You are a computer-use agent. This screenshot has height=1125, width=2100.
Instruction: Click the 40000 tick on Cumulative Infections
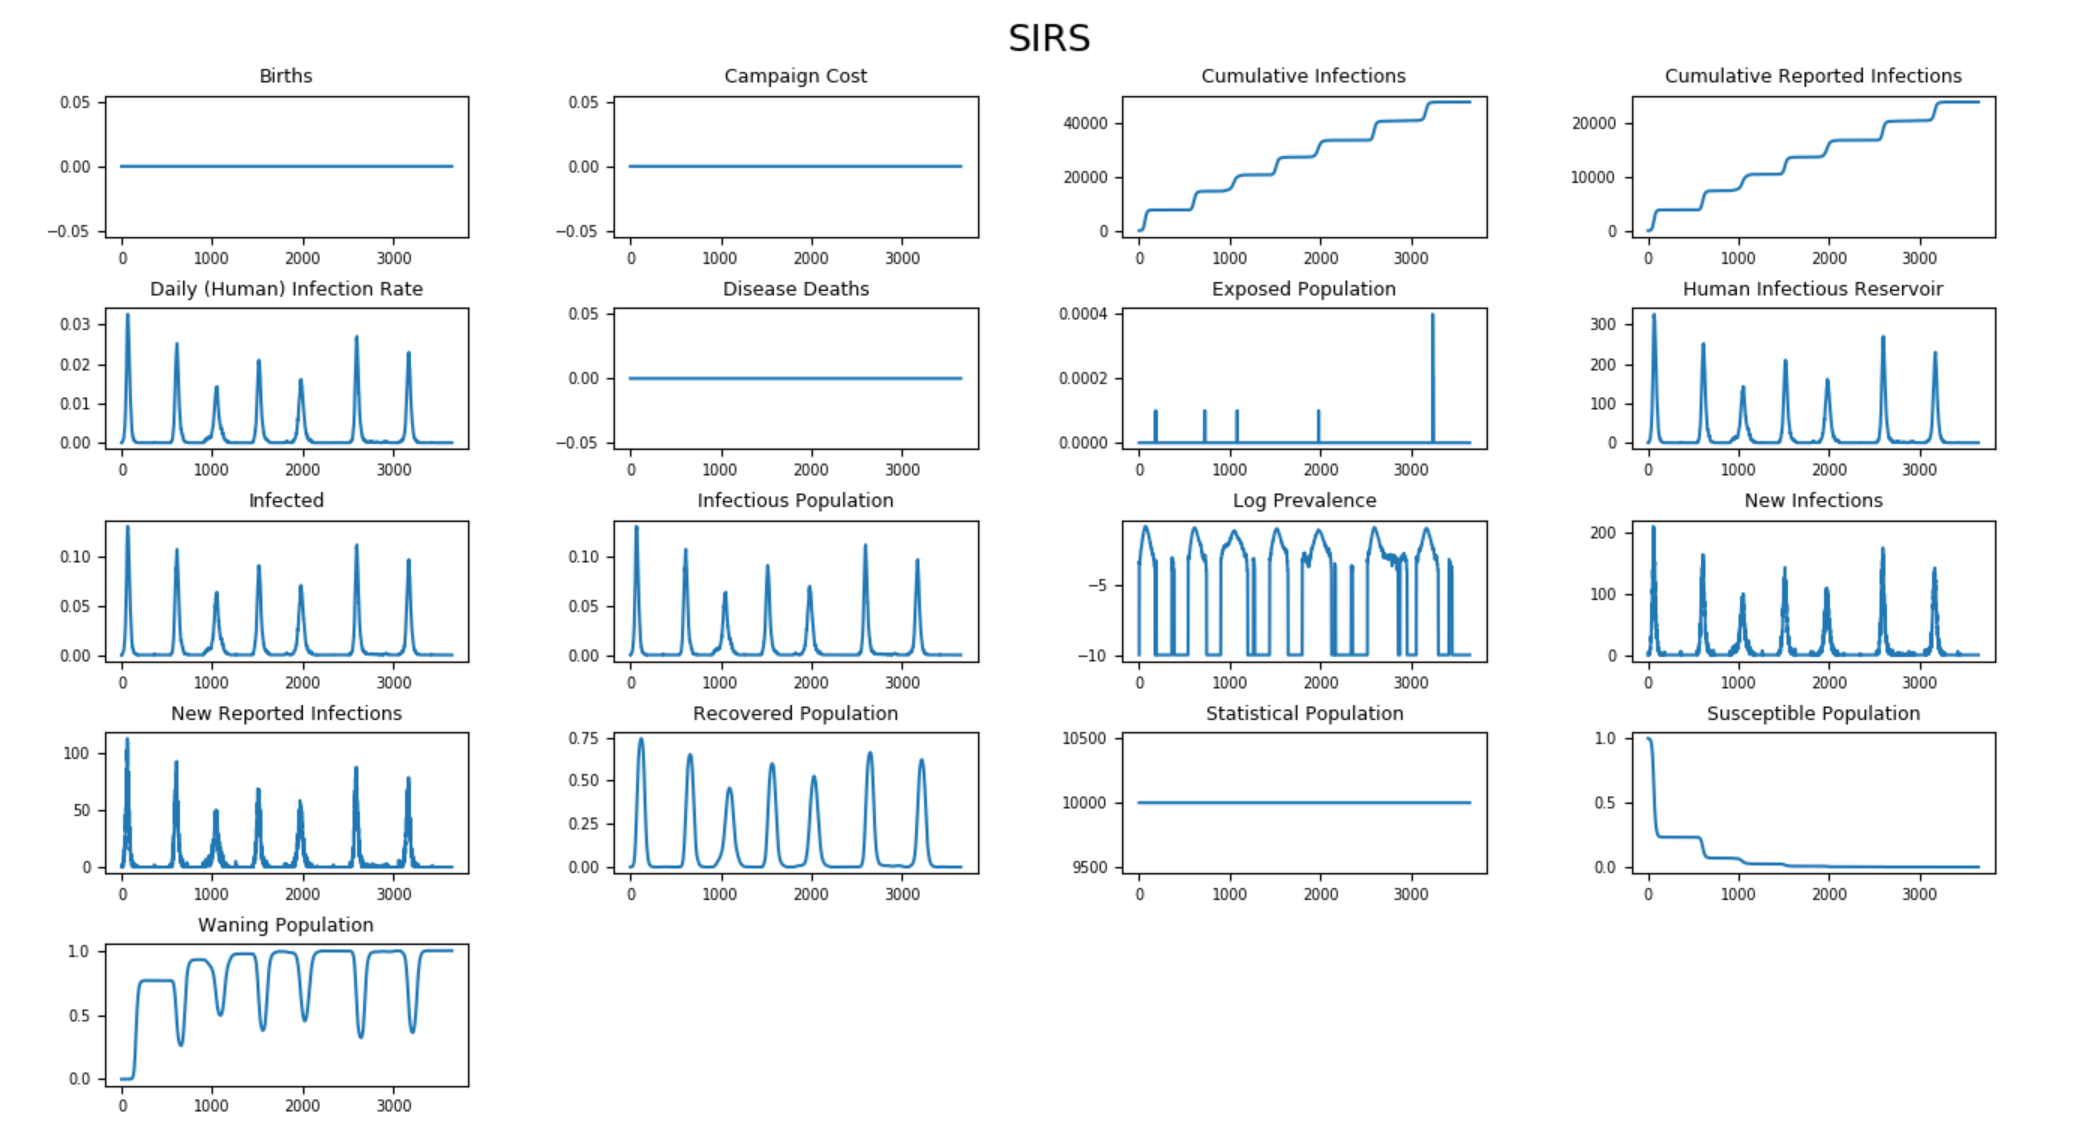tap(1085, 123)
